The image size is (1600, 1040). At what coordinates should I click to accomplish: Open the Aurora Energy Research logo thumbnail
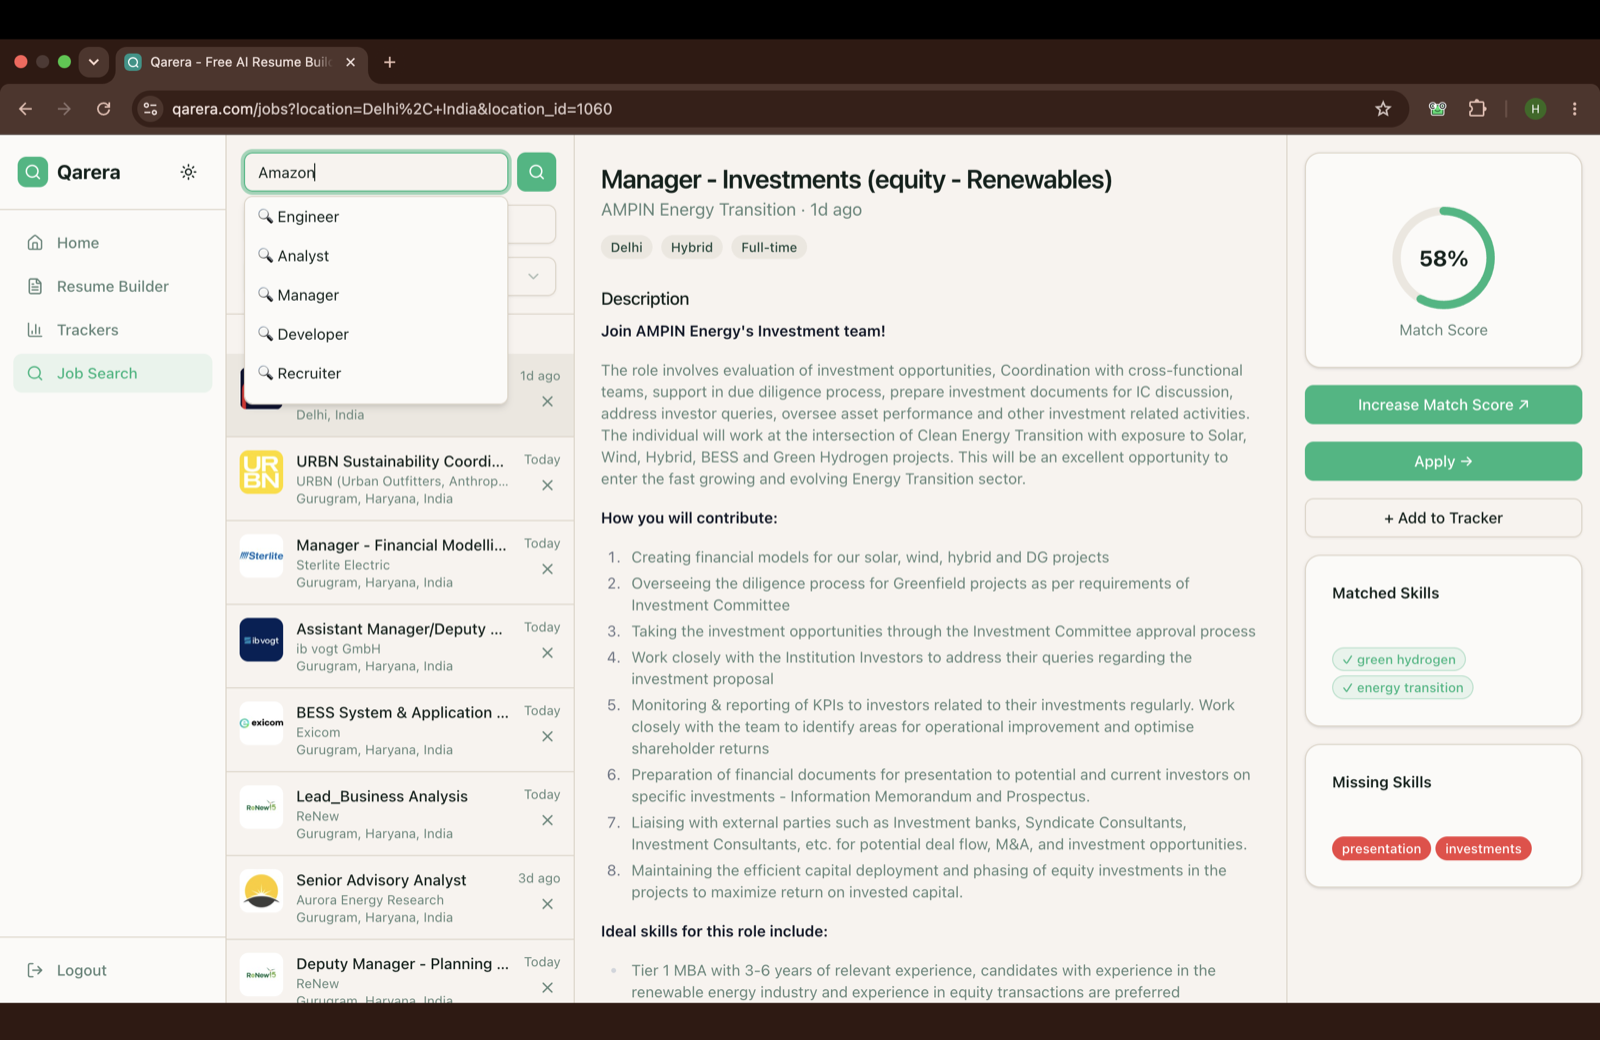[261, 891]
